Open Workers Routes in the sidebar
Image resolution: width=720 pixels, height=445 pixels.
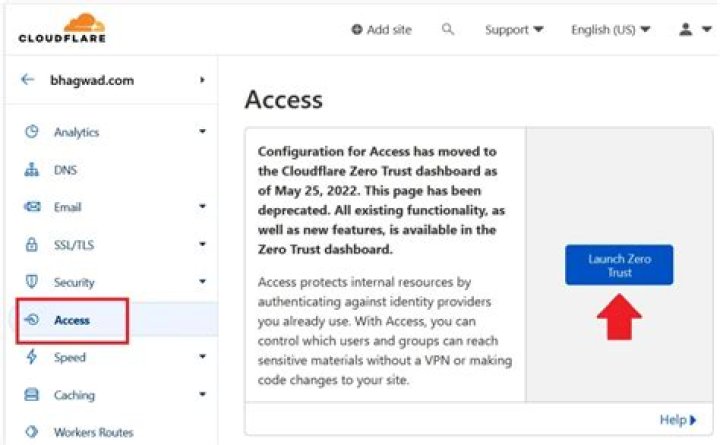[93, 432]
